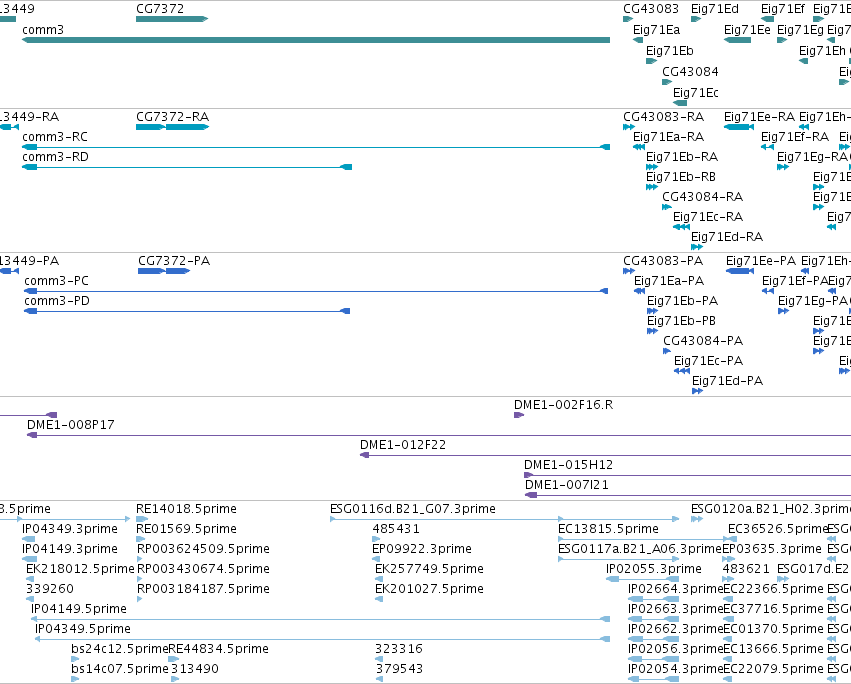Screen dimensions: 851x684
Task: Select the 313490 EST label
Action: click(x=195, y=669)
